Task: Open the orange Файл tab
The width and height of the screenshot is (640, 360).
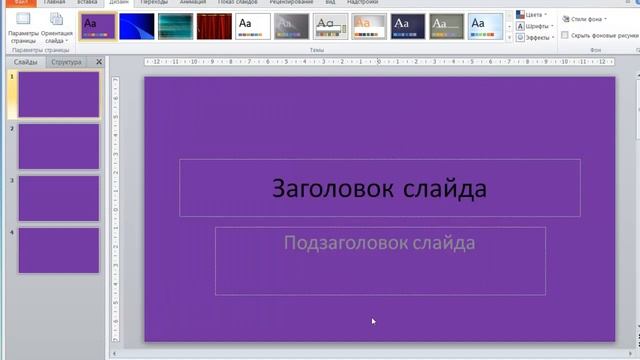Action: click(20, 2)
